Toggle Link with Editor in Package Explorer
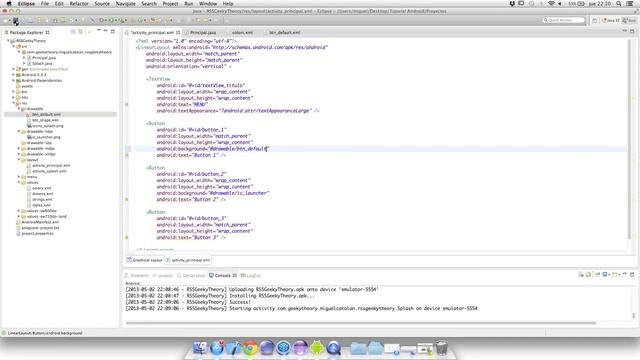 tap(81, 32)
